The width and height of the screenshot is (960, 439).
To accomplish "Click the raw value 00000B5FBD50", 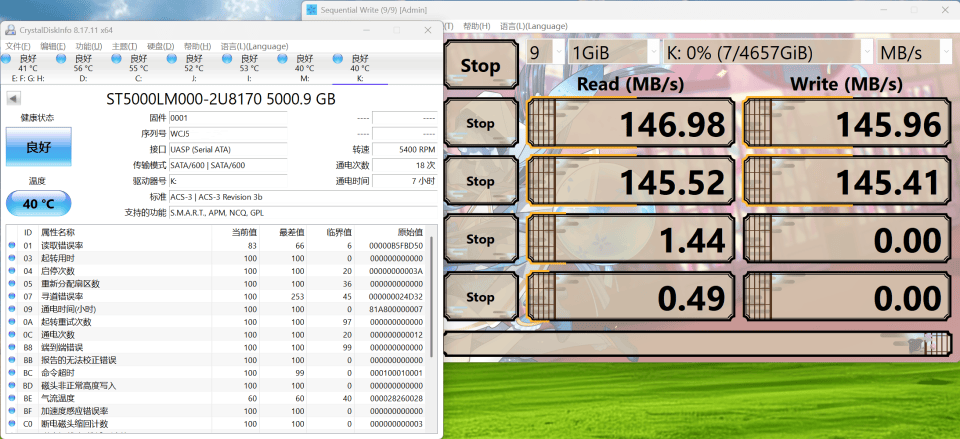I will (396, 246).
